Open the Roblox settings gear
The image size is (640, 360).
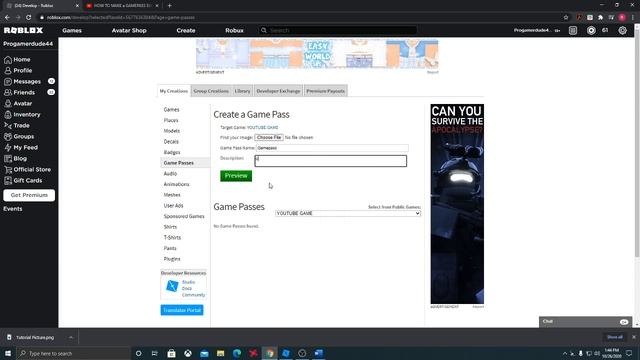[622, 31]
